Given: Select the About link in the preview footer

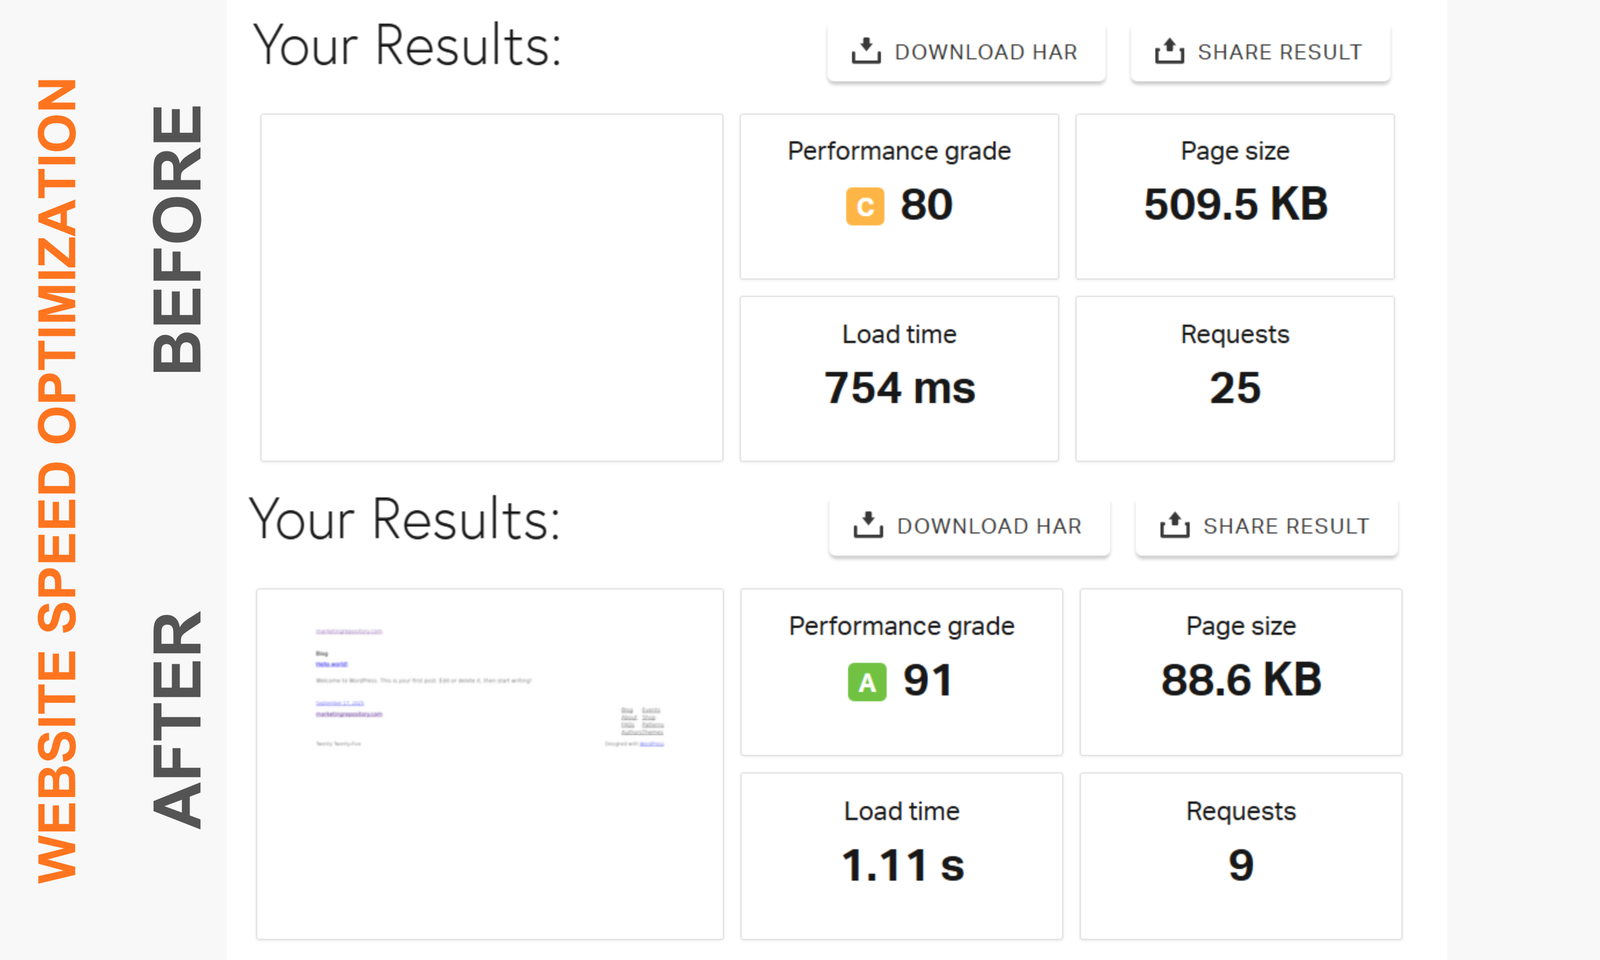Looking at the screenshot, I should click(x=629, y=718).
